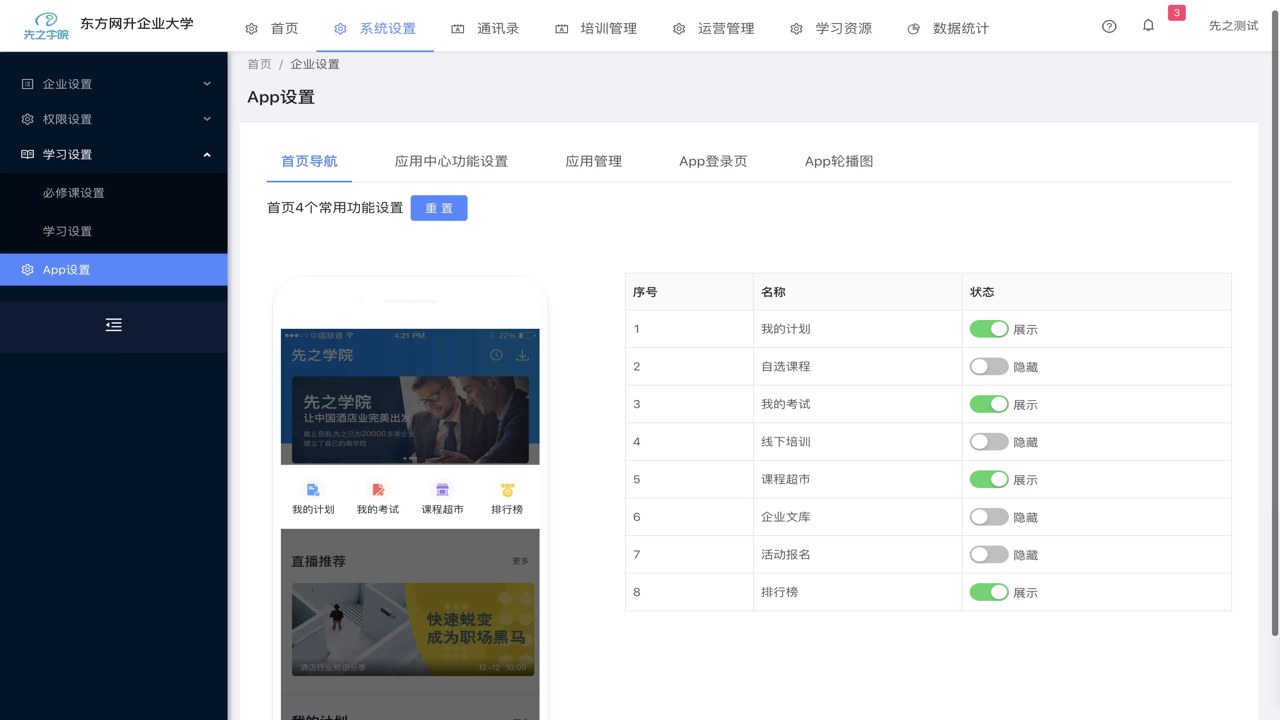Image resolution: width=1280 pixels, height=720 pixels.
Task: Open 必修课设置 in the sidebar
Action: [74, 193]
